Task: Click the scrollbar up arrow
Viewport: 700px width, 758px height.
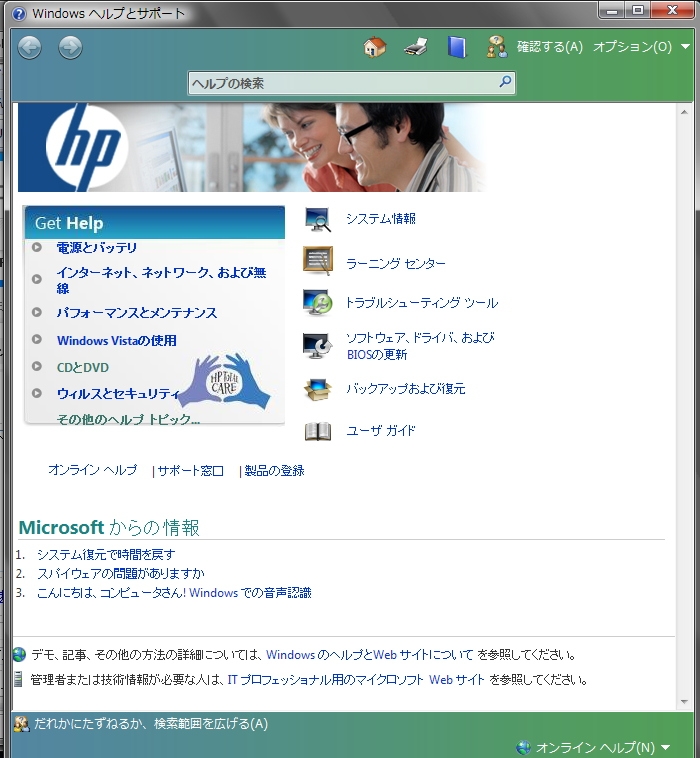Action: pyautogui.click(x=684, y=112)
